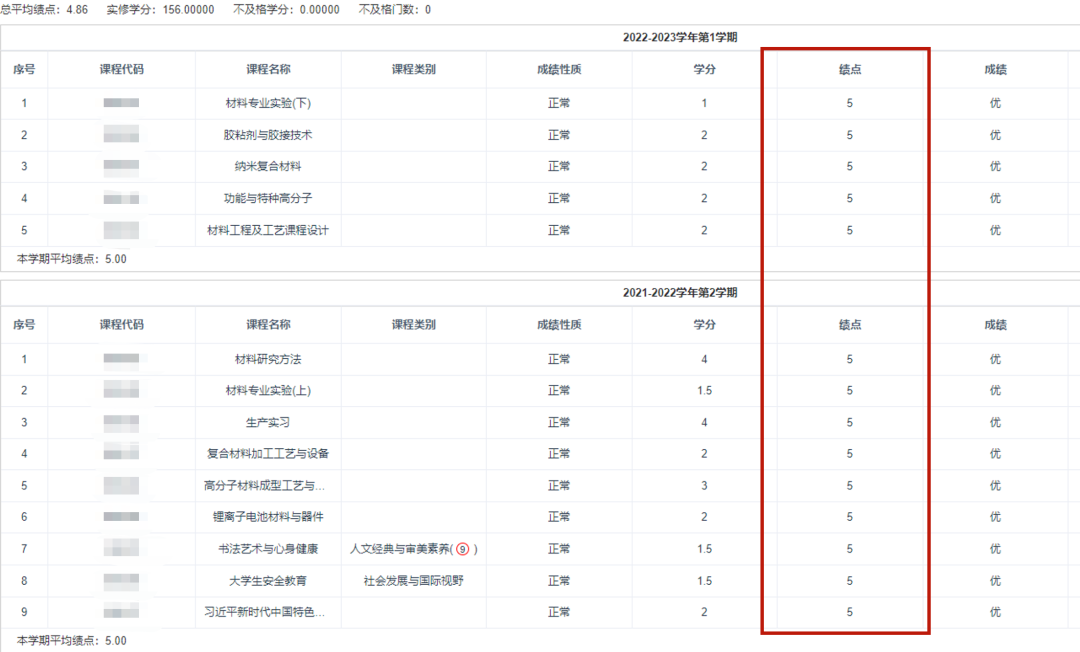
Task: Open the course 生产实习
Action: (x=267, y=421)
